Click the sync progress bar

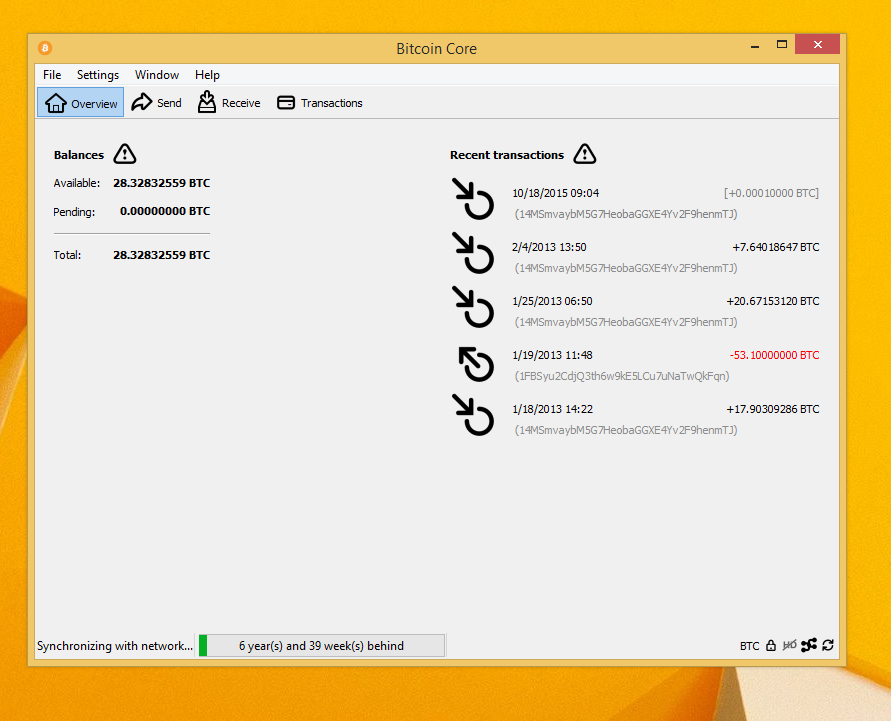[322, 645]
